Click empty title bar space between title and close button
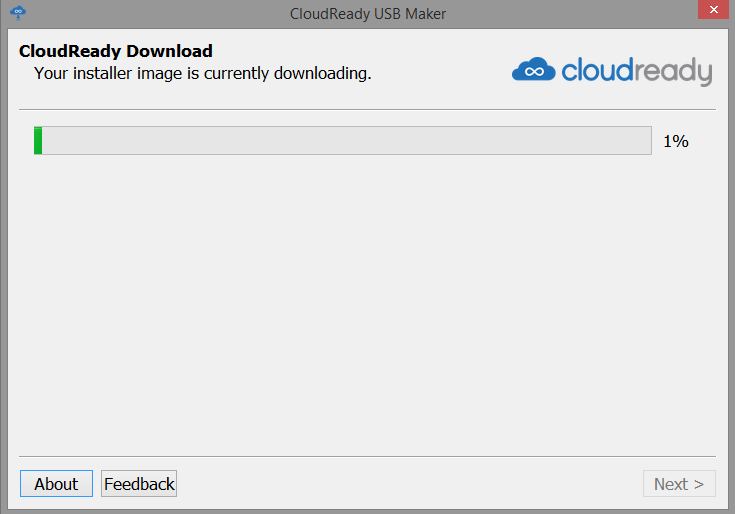This screenshot has height=514, width=735. 580,12
